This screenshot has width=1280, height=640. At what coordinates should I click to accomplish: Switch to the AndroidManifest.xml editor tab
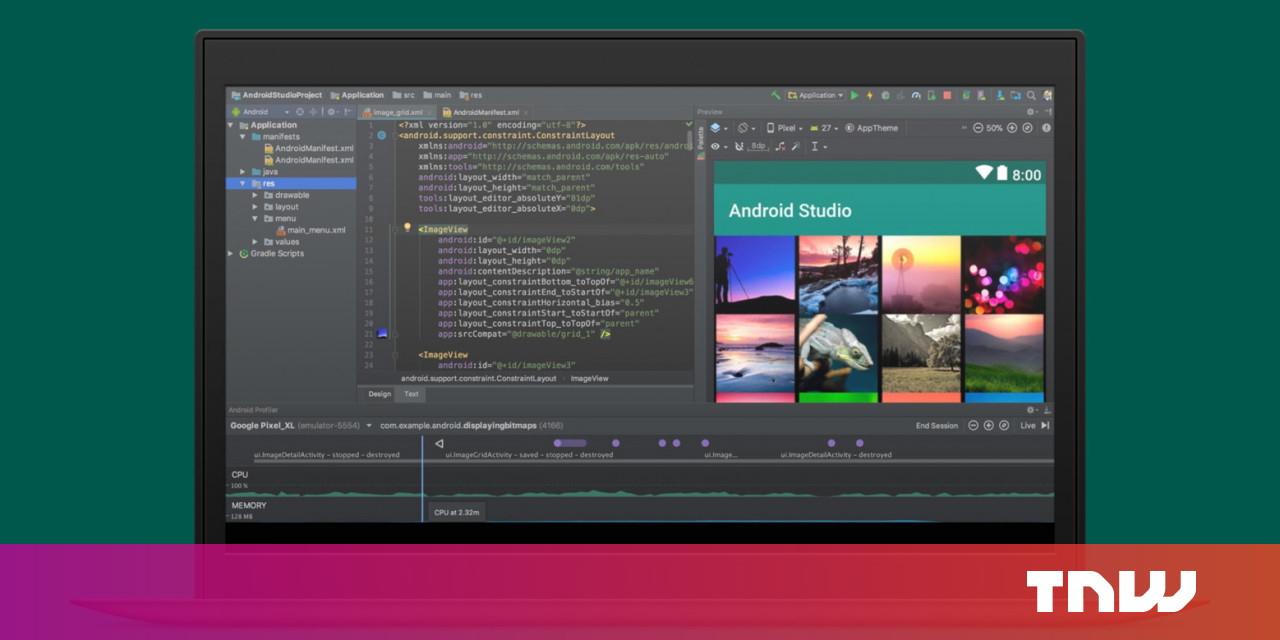coord(485,111)
